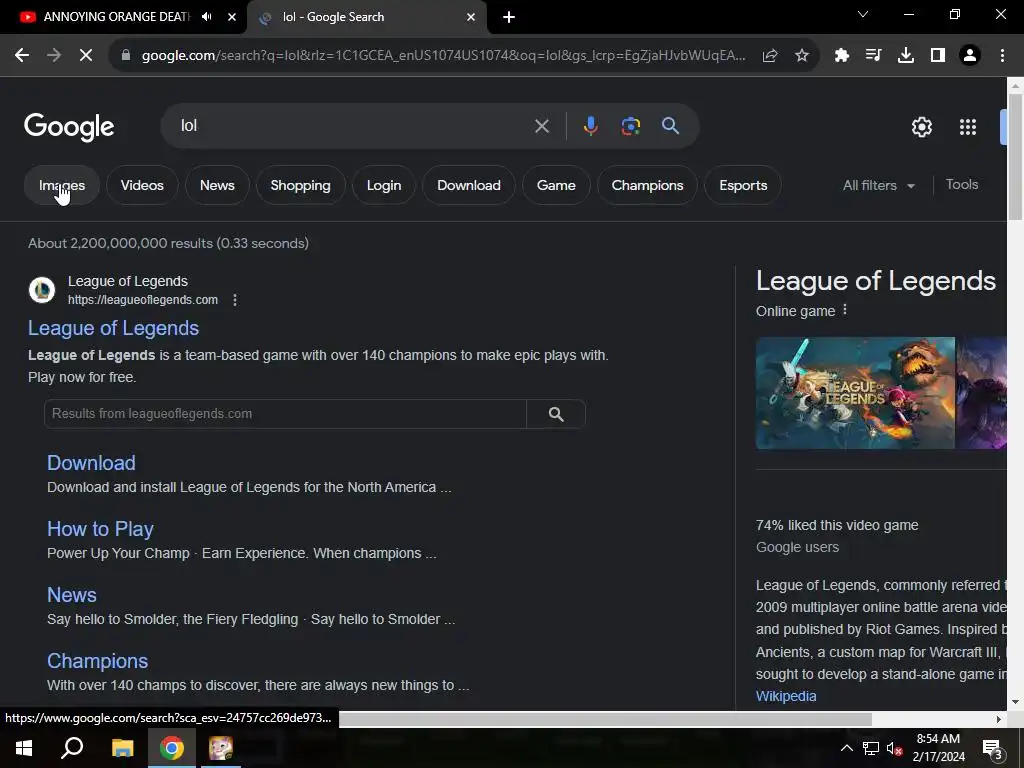Apply the Login filter chip
Viewport: 1024px width, 768px height.
[384, 185]
